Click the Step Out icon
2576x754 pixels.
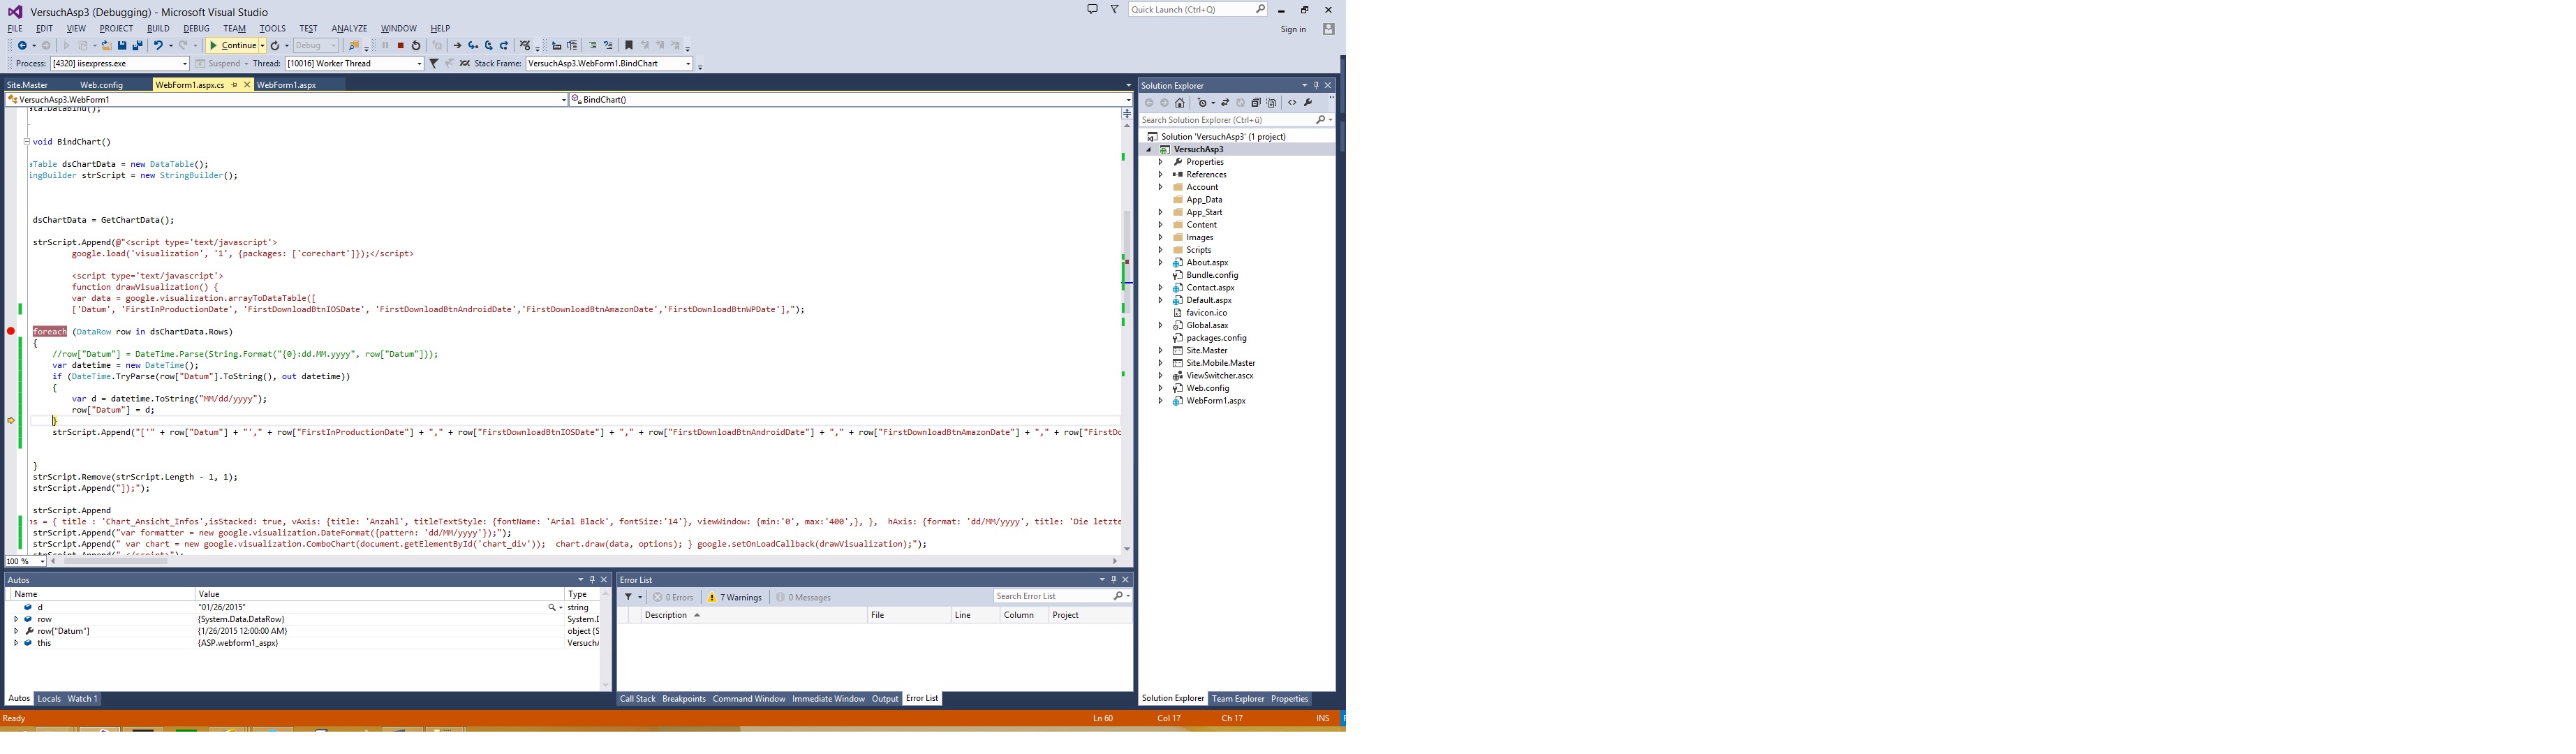504,46
